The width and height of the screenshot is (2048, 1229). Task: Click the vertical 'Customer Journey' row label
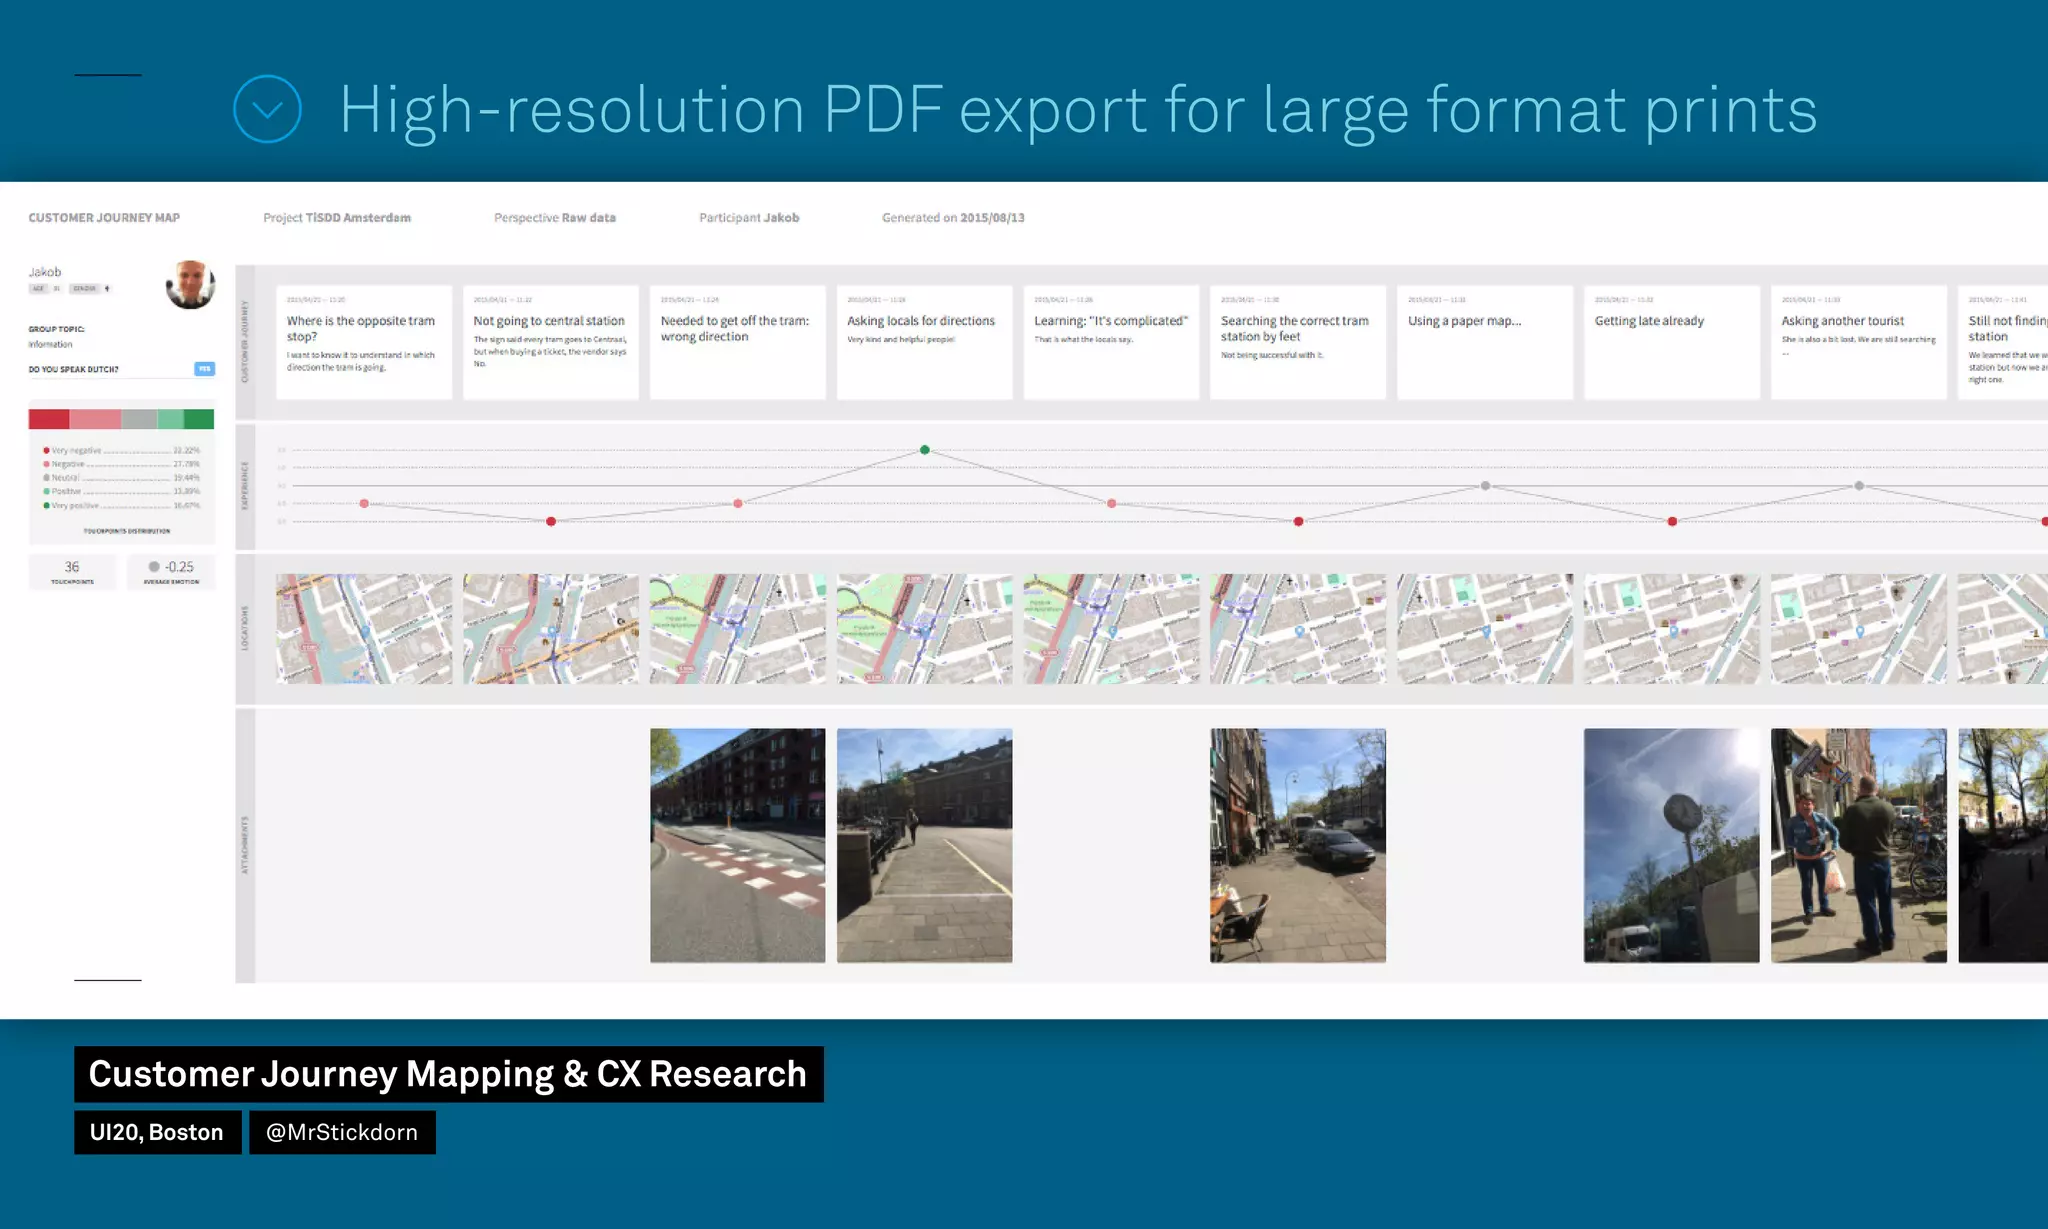(245, 342)
